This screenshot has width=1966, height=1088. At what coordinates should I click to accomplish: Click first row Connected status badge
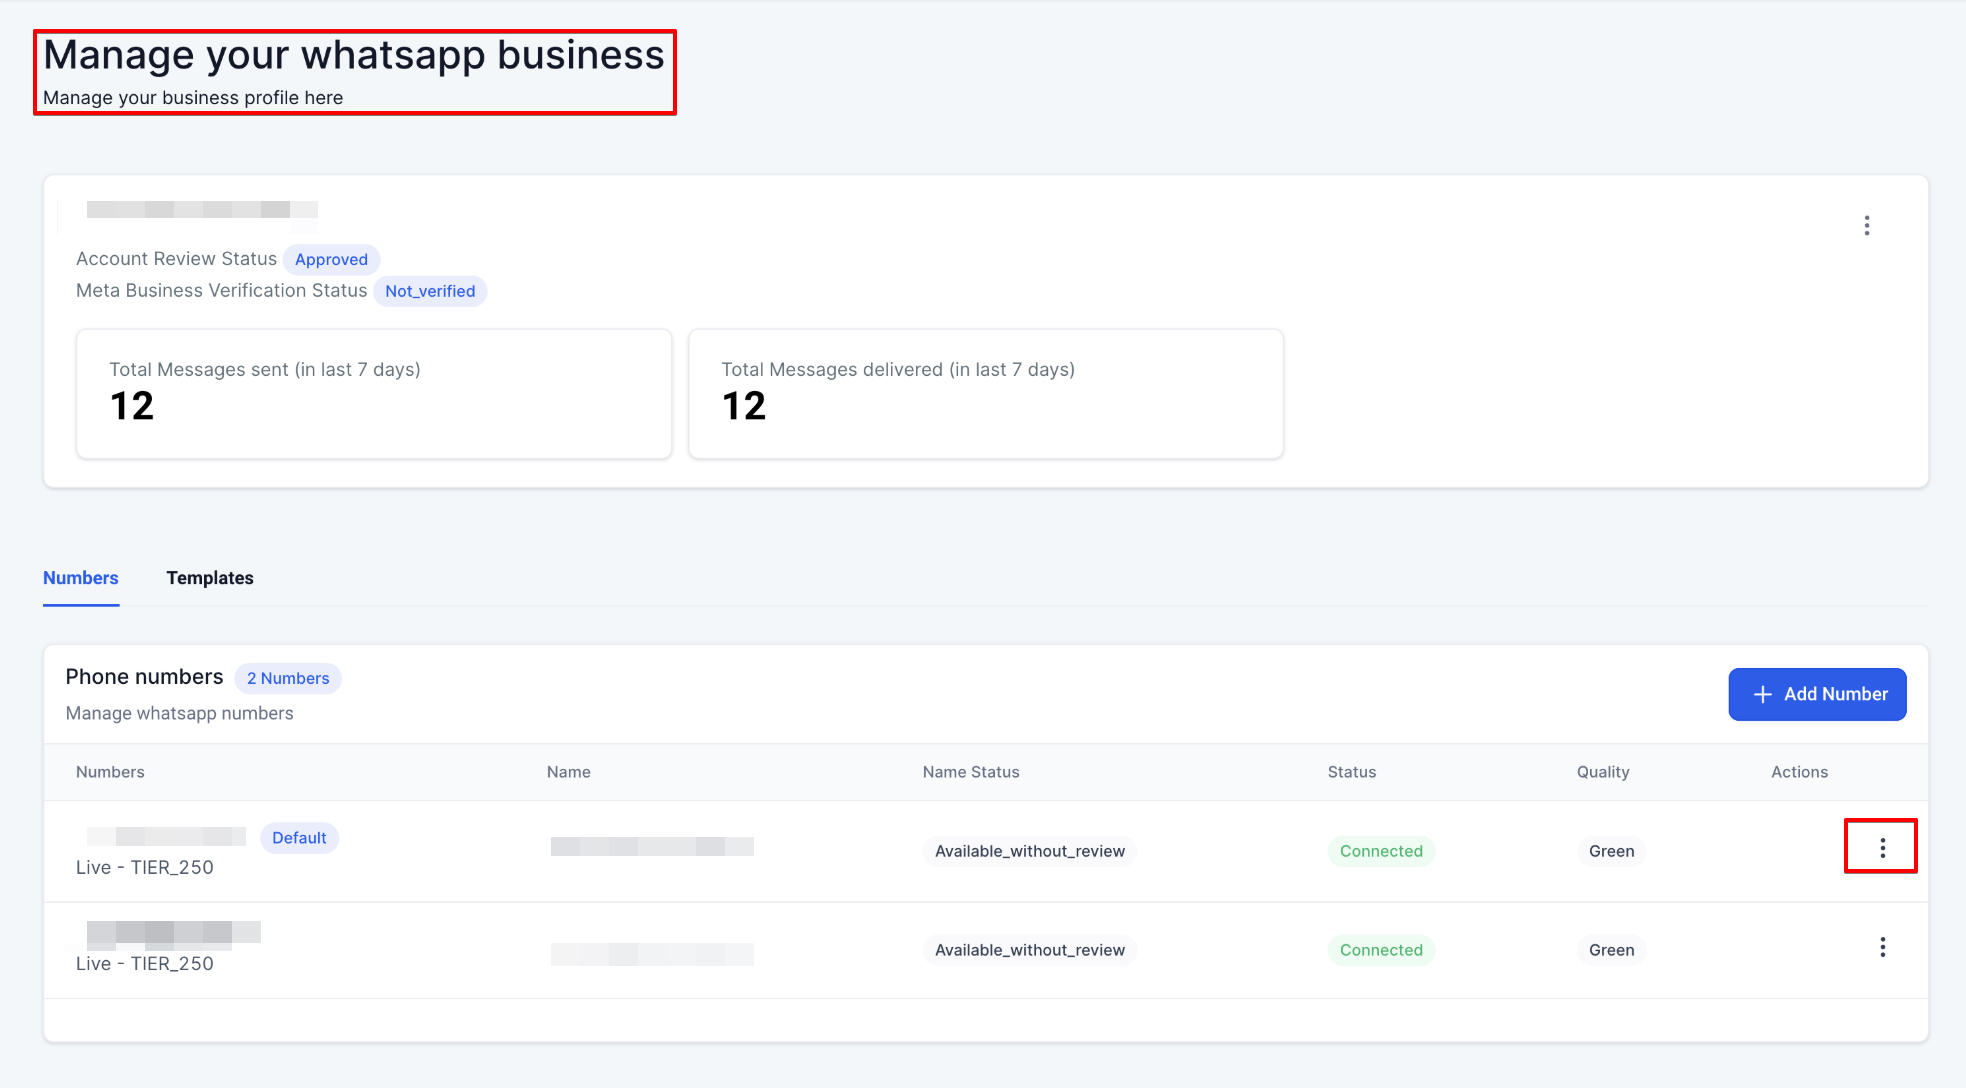pos(1381,851)
